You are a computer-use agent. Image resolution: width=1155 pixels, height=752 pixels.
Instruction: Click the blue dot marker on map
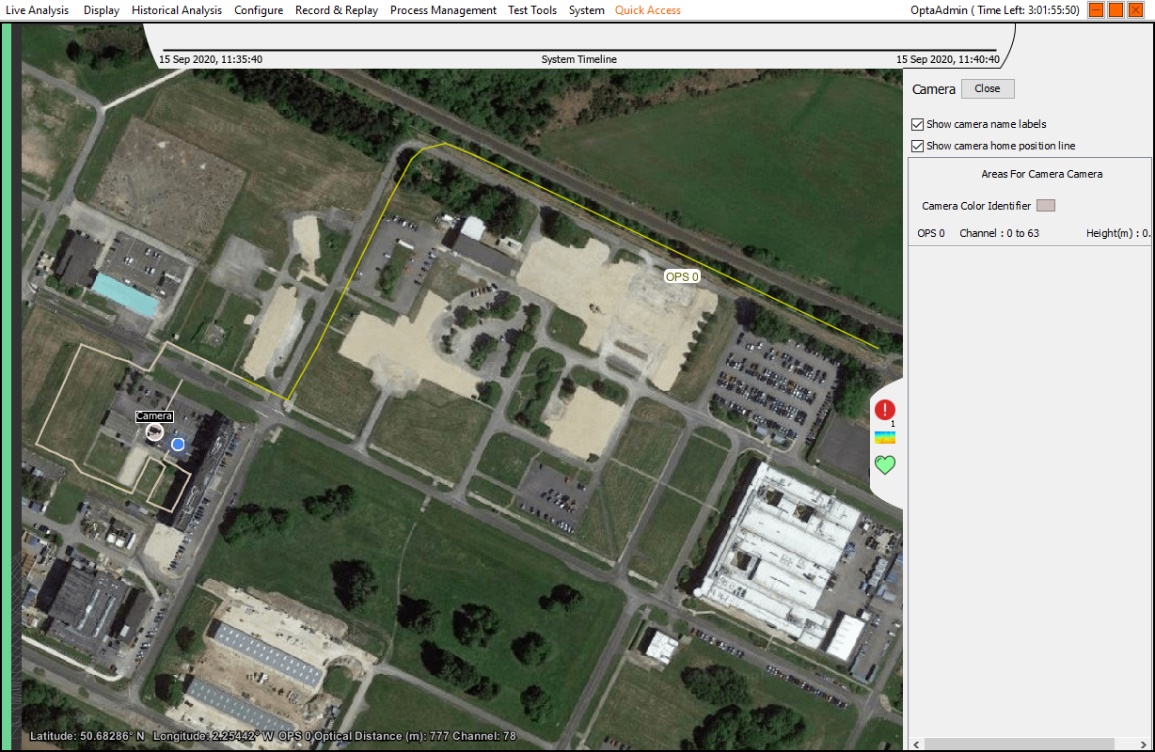click(178, 443)
